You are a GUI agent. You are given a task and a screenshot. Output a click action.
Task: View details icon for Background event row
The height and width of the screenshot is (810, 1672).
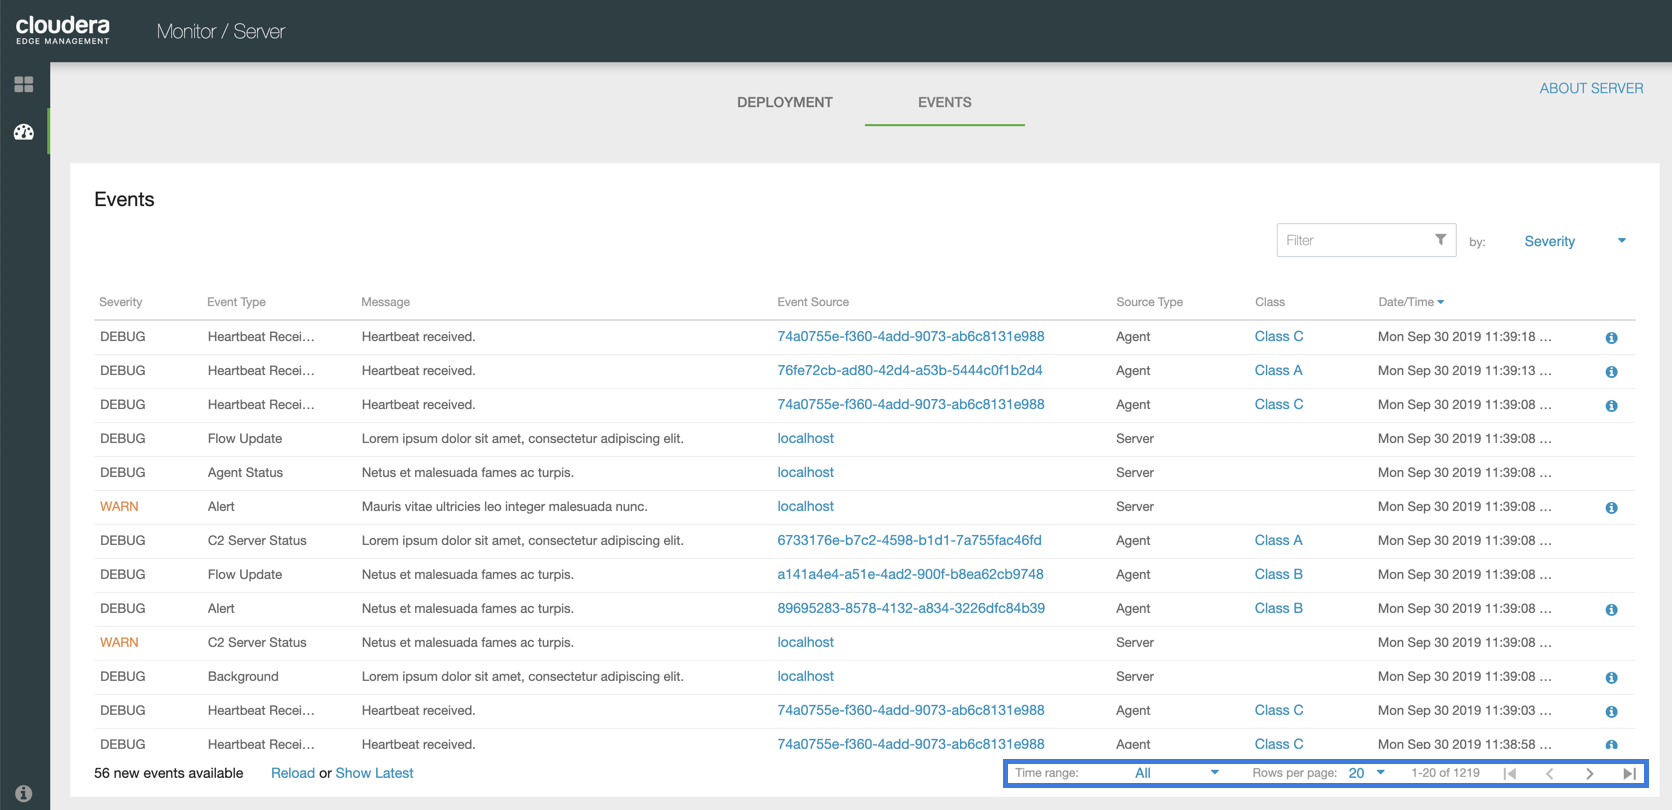1611,678
